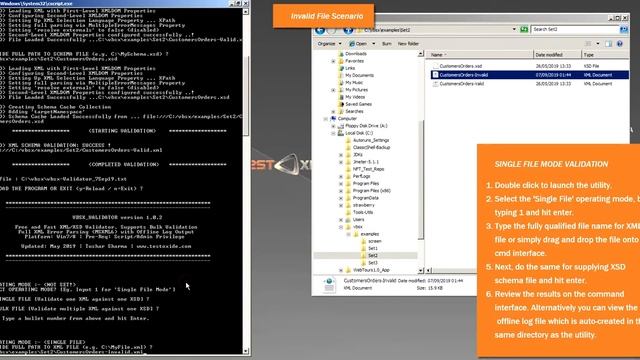
Task: Click the search magnifier icon in Explorer
Action: coord(623,29)
